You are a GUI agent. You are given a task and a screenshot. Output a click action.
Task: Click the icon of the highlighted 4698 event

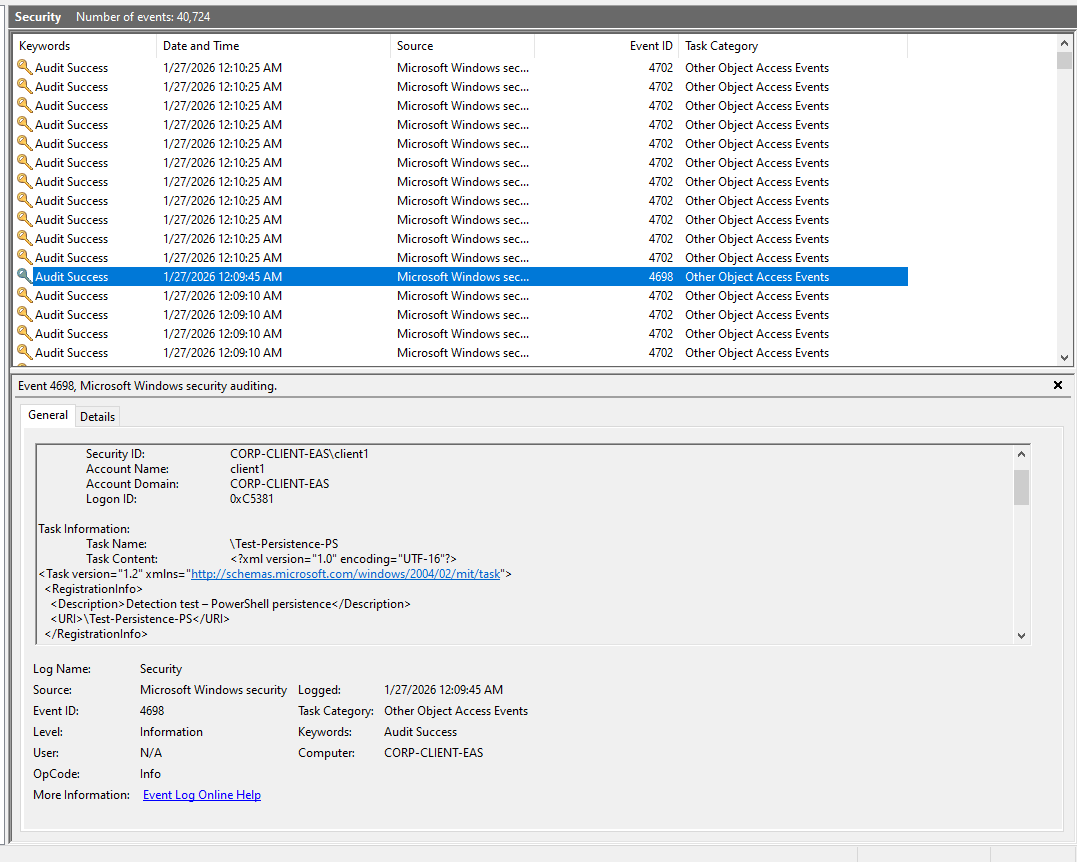coord(24,277)
